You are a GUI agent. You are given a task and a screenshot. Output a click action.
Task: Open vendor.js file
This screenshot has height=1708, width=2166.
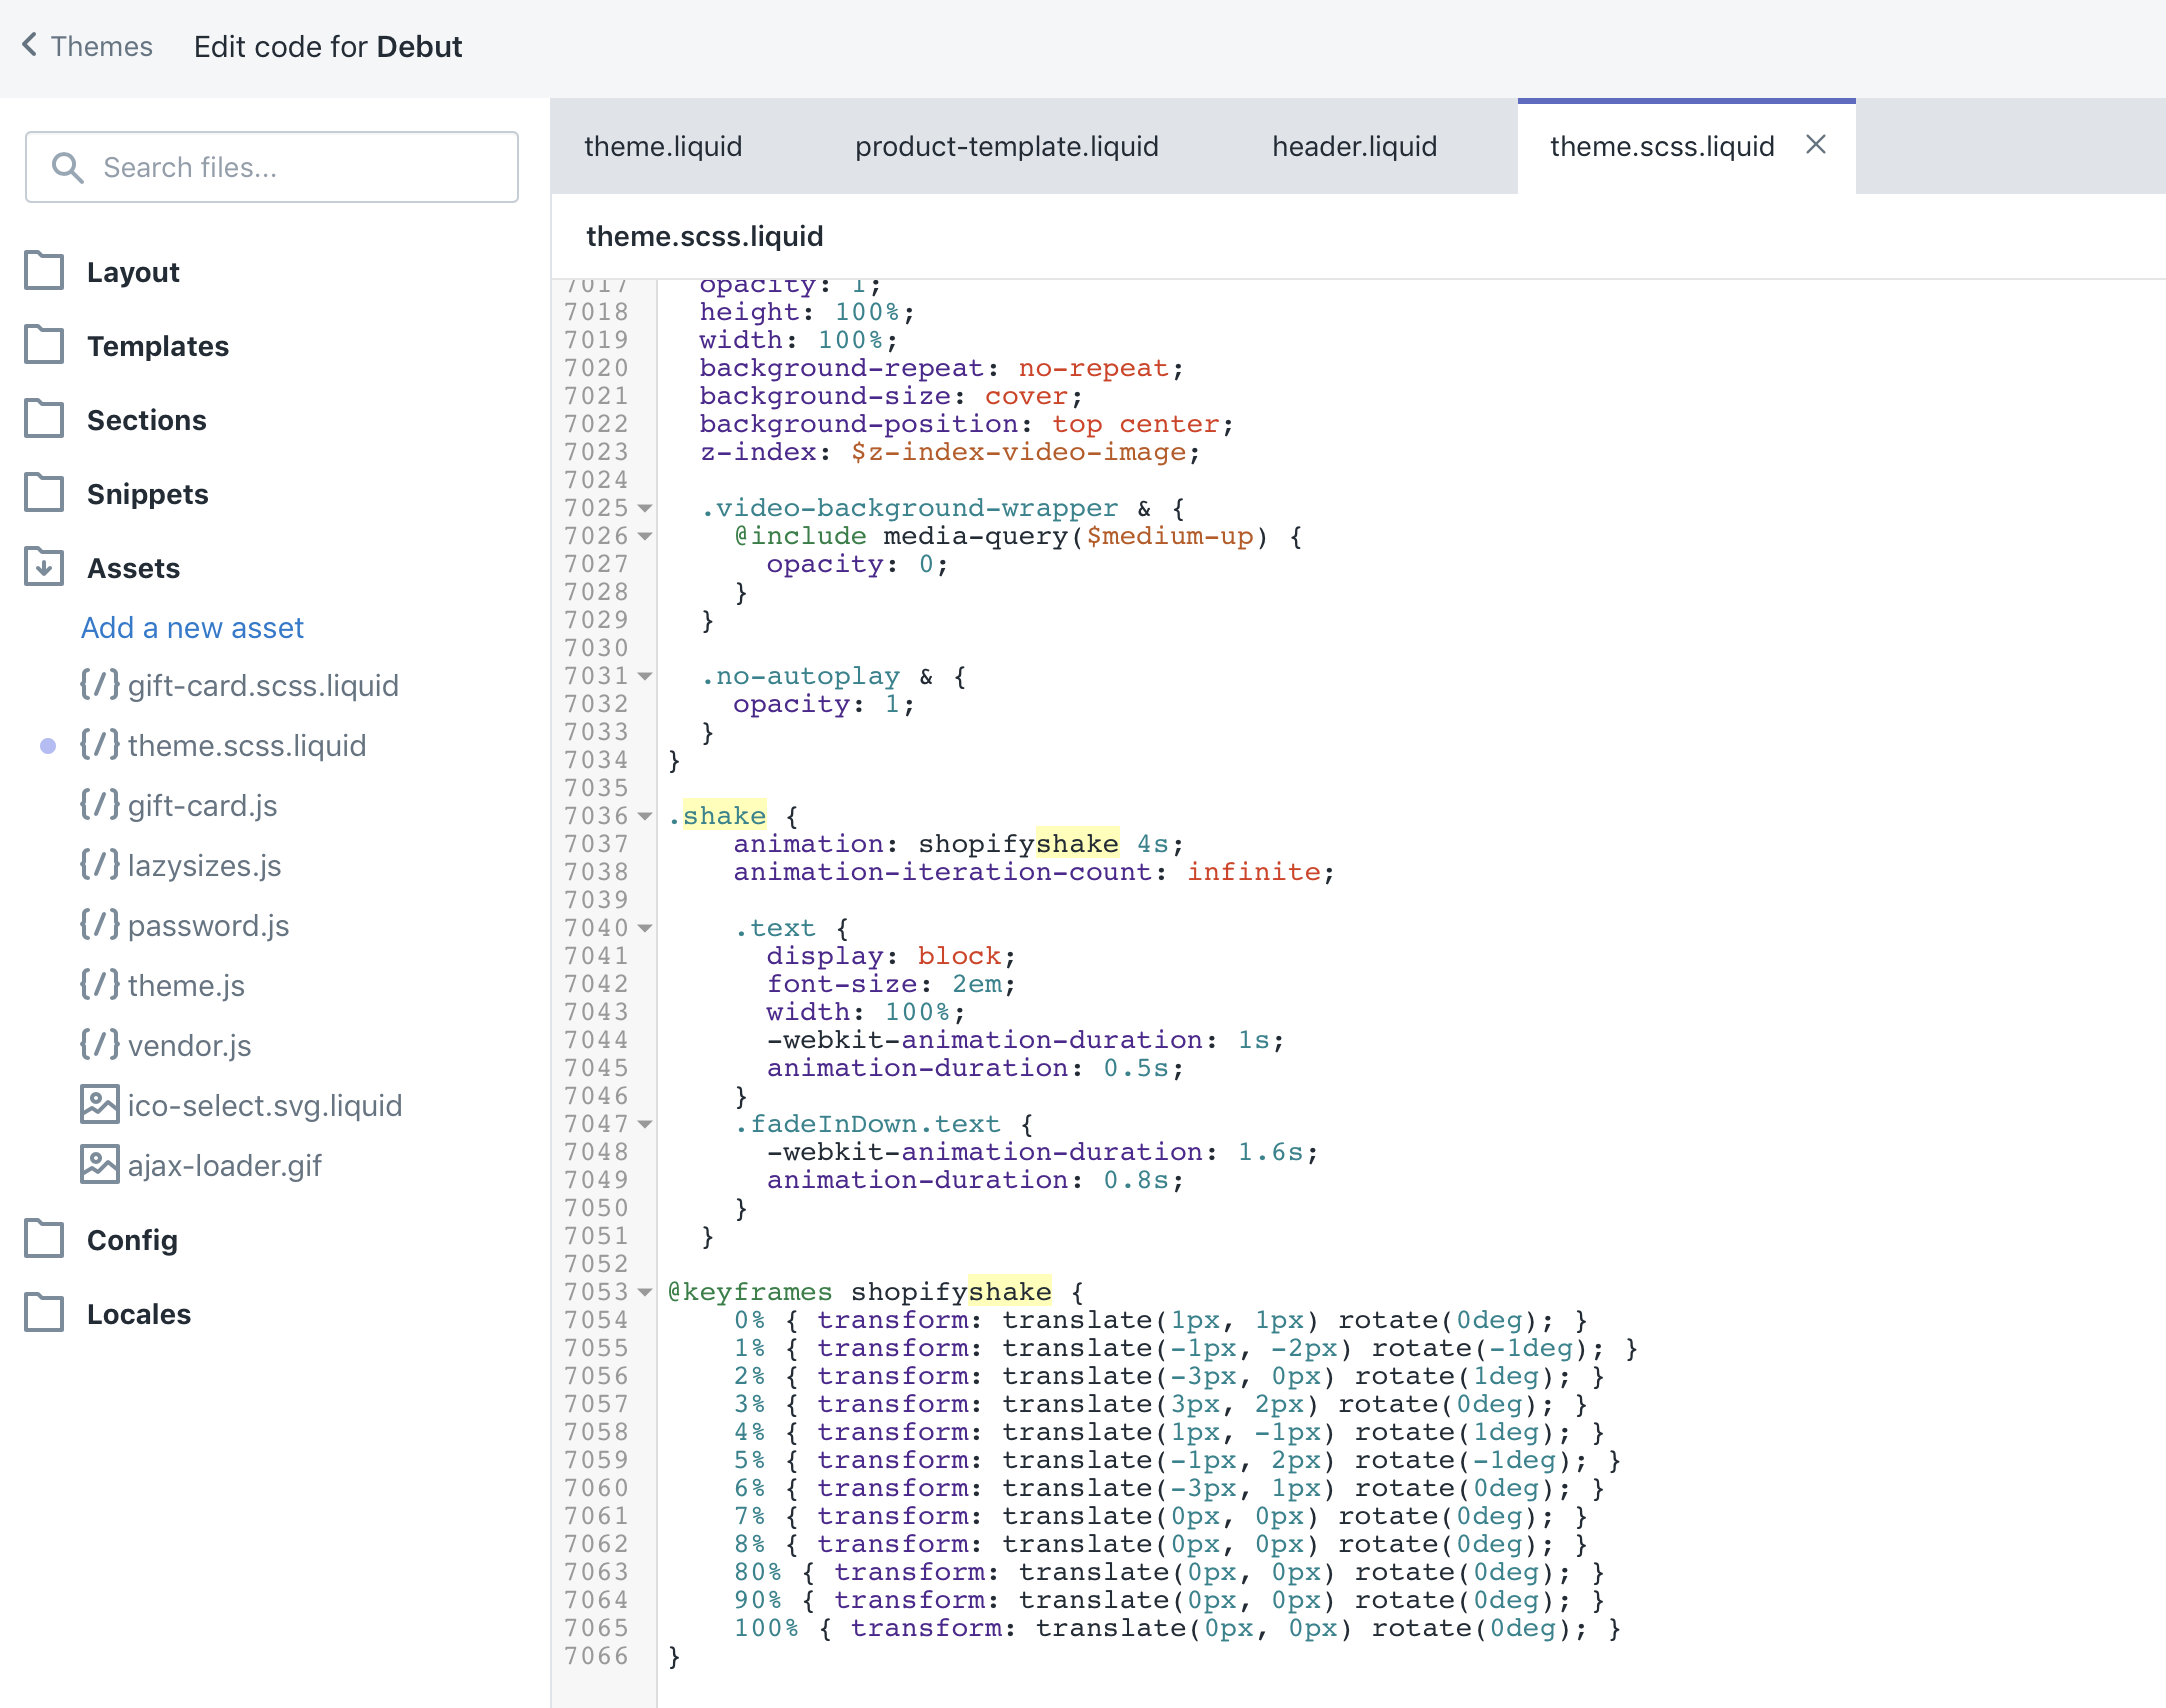(189, 1046)
